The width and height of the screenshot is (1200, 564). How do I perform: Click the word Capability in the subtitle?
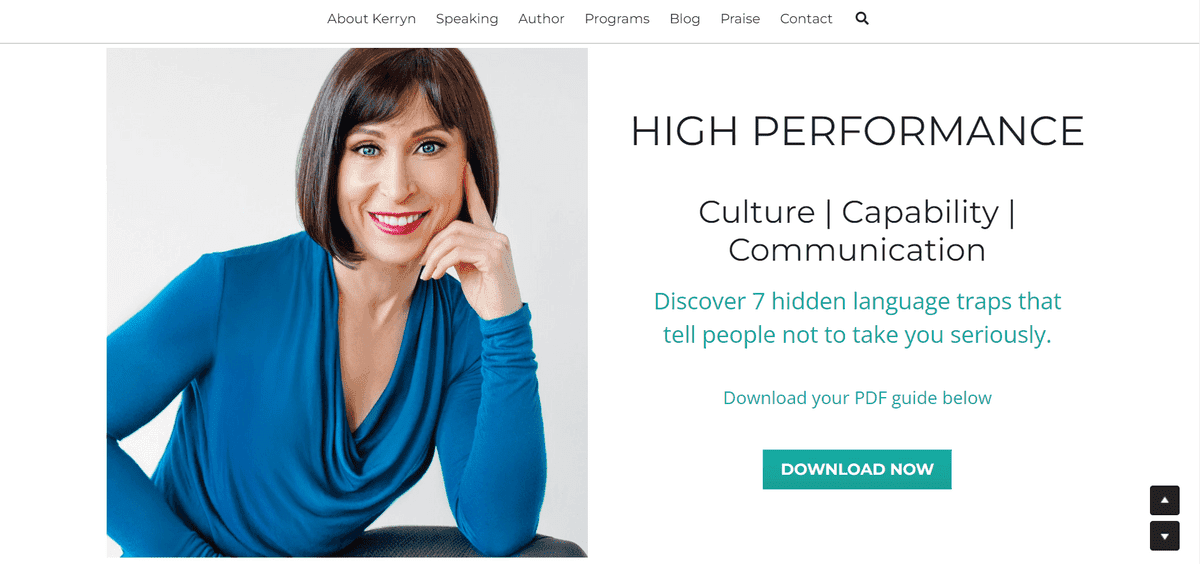[x=920, y=214]
